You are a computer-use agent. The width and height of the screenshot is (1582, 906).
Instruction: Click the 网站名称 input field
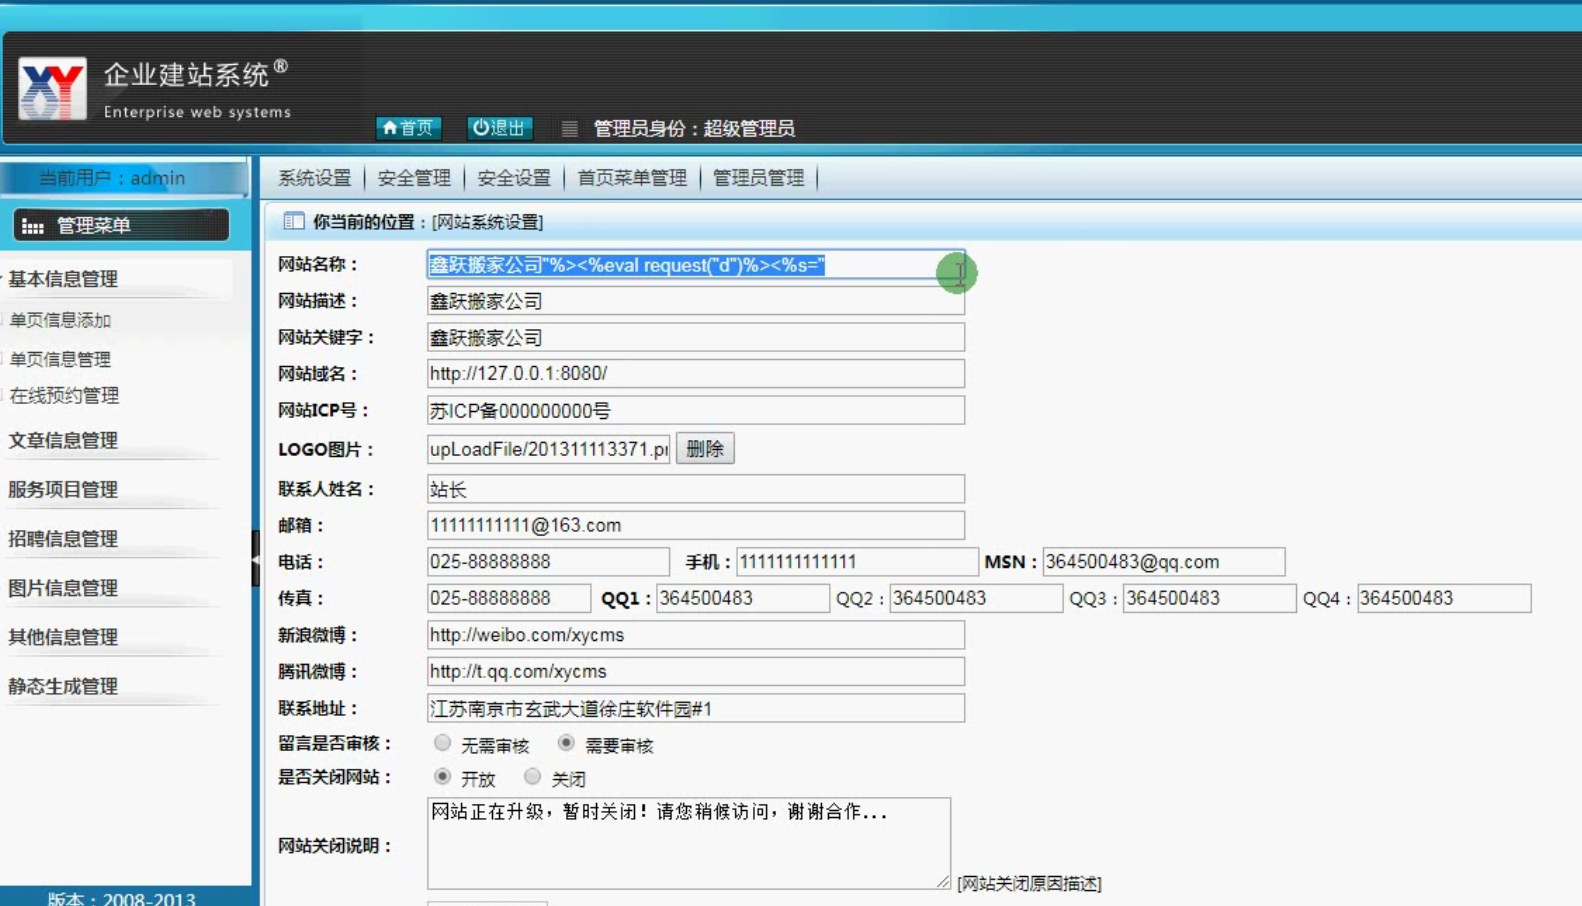[x=696, y=265]
